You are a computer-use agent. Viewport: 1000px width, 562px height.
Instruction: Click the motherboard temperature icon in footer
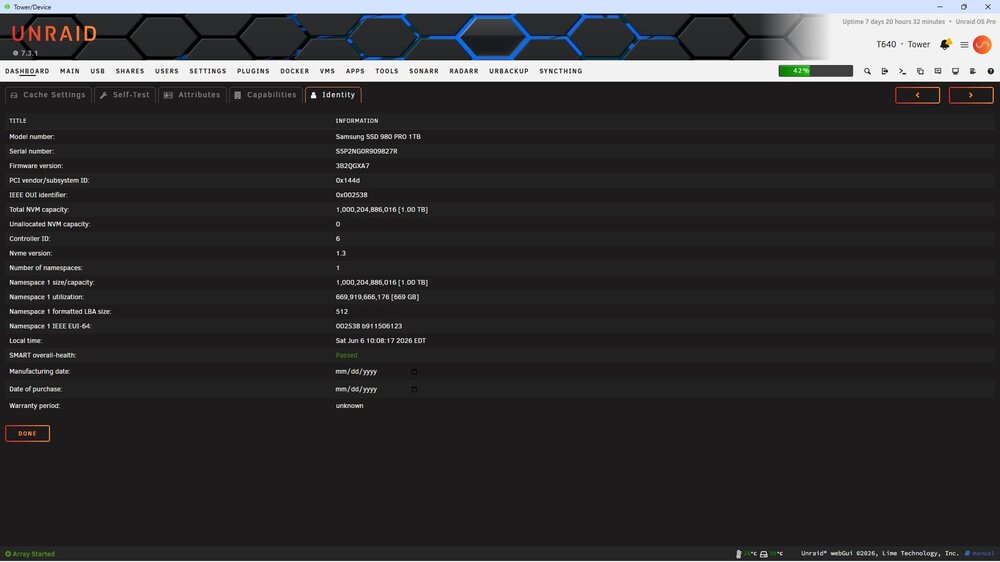pos(763,554)
